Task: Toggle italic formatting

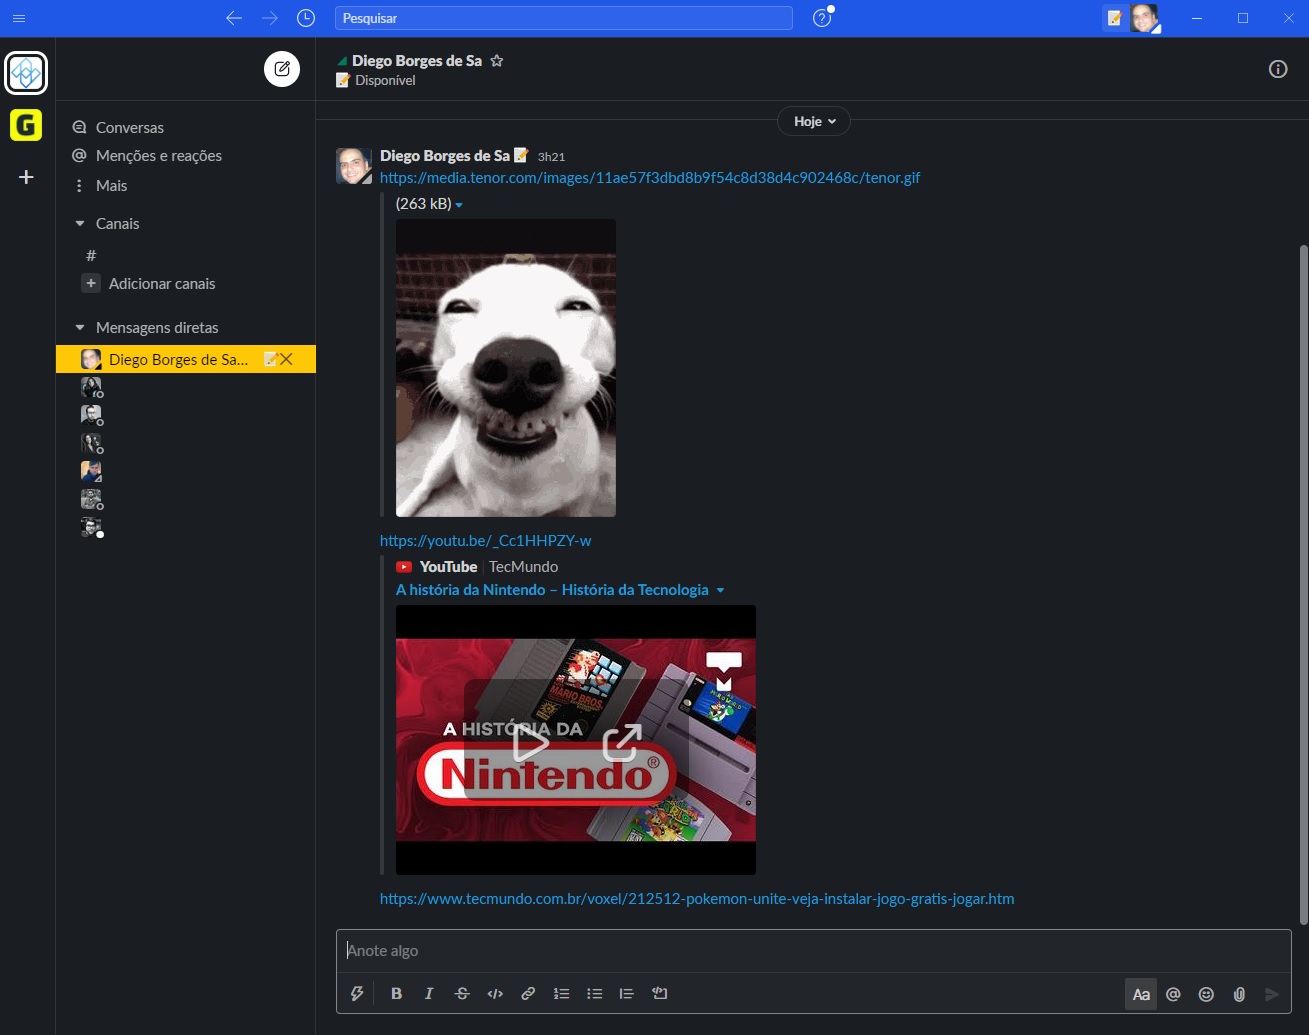Action: click(x=429, y=994)
